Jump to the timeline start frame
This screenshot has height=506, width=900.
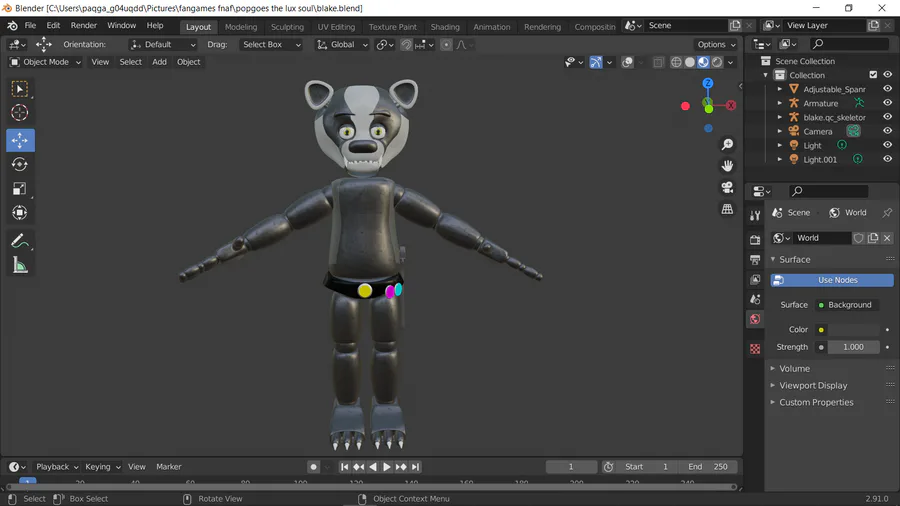coord(344,467)
